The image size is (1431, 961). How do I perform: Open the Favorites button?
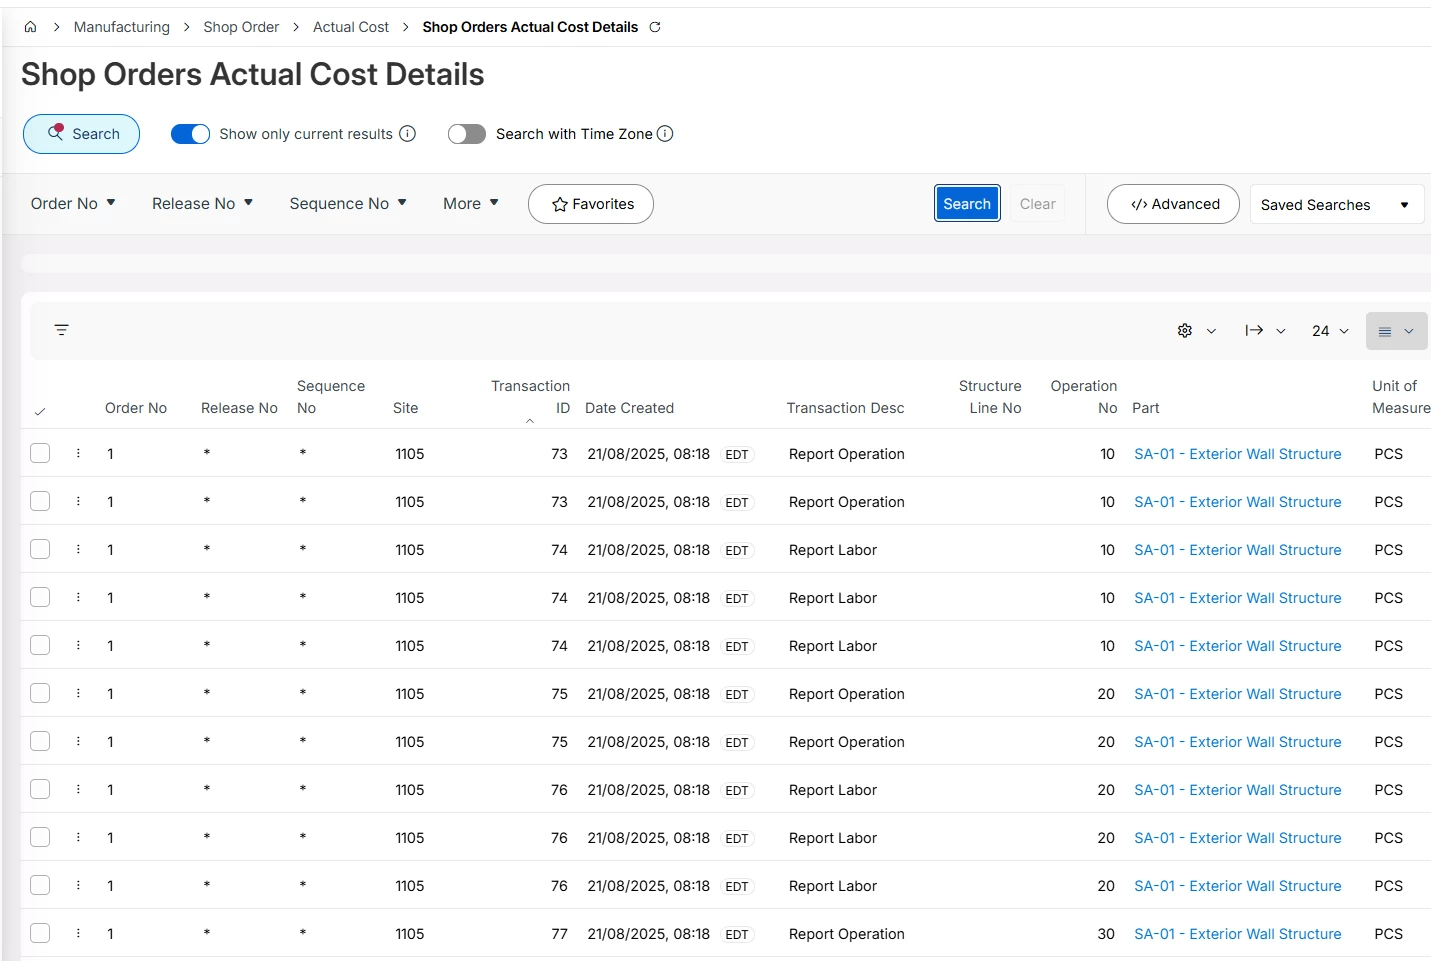(x=591, y=204)
